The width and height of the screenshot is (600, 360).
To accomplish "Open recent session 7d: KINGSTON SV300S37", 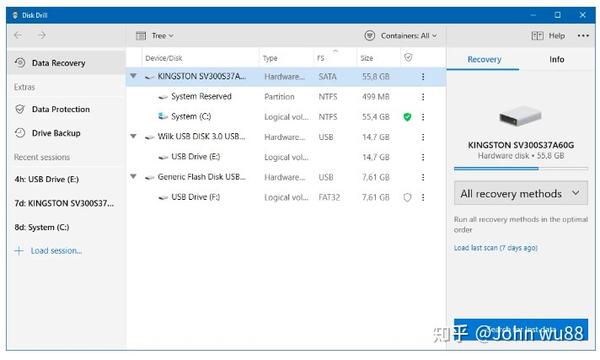I will tap(64, 203).
